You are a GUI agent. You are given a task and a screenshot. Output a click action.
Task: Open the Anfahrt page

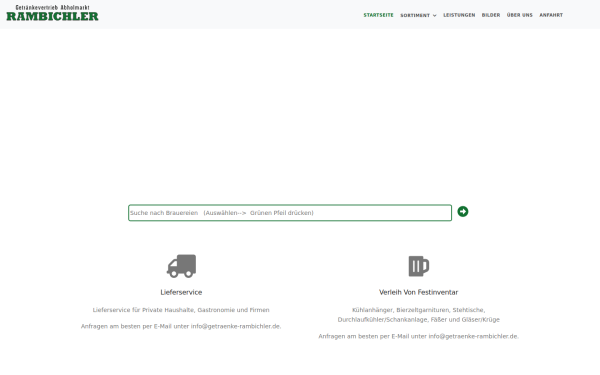tap(551, 15)
